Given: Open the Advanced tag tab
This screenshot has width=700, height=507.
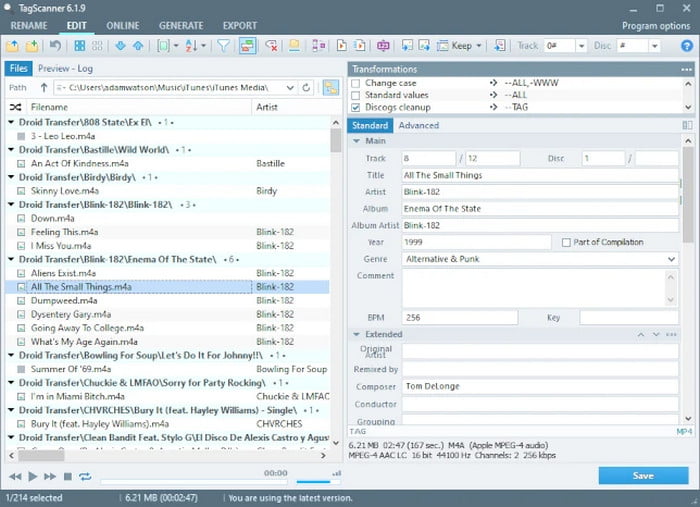Looking at the screenshot, I should pos(418,126).
